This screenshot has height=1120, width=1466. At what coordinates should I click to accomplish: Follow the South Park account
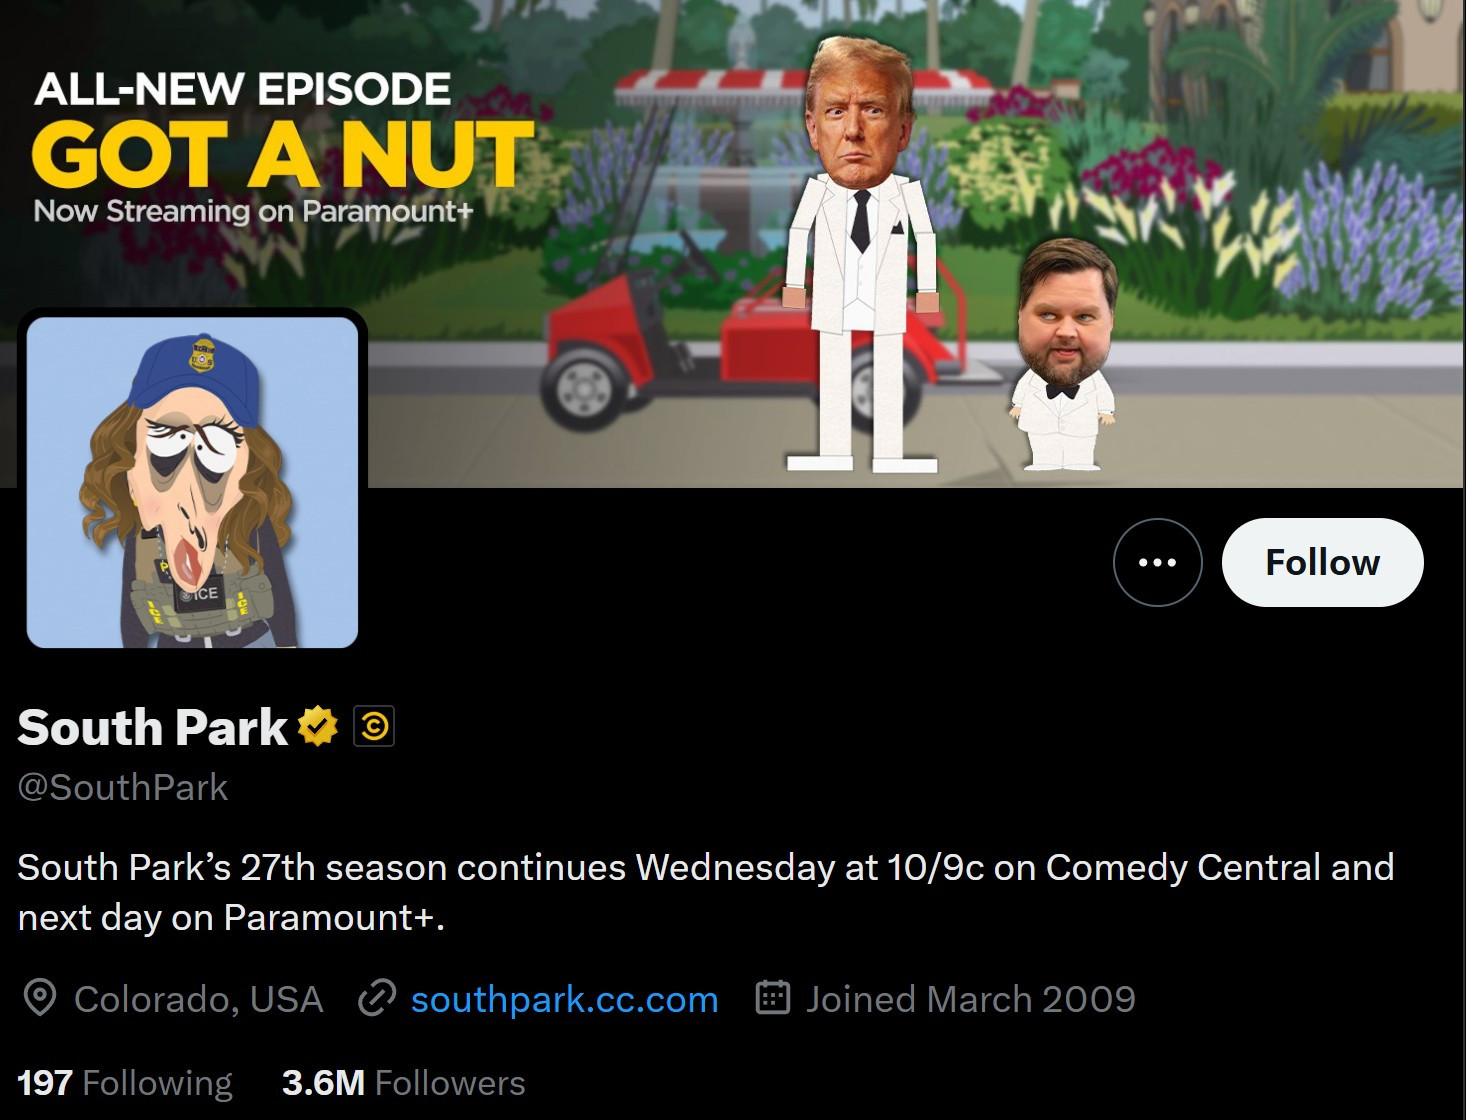[x=1322, y=562]
